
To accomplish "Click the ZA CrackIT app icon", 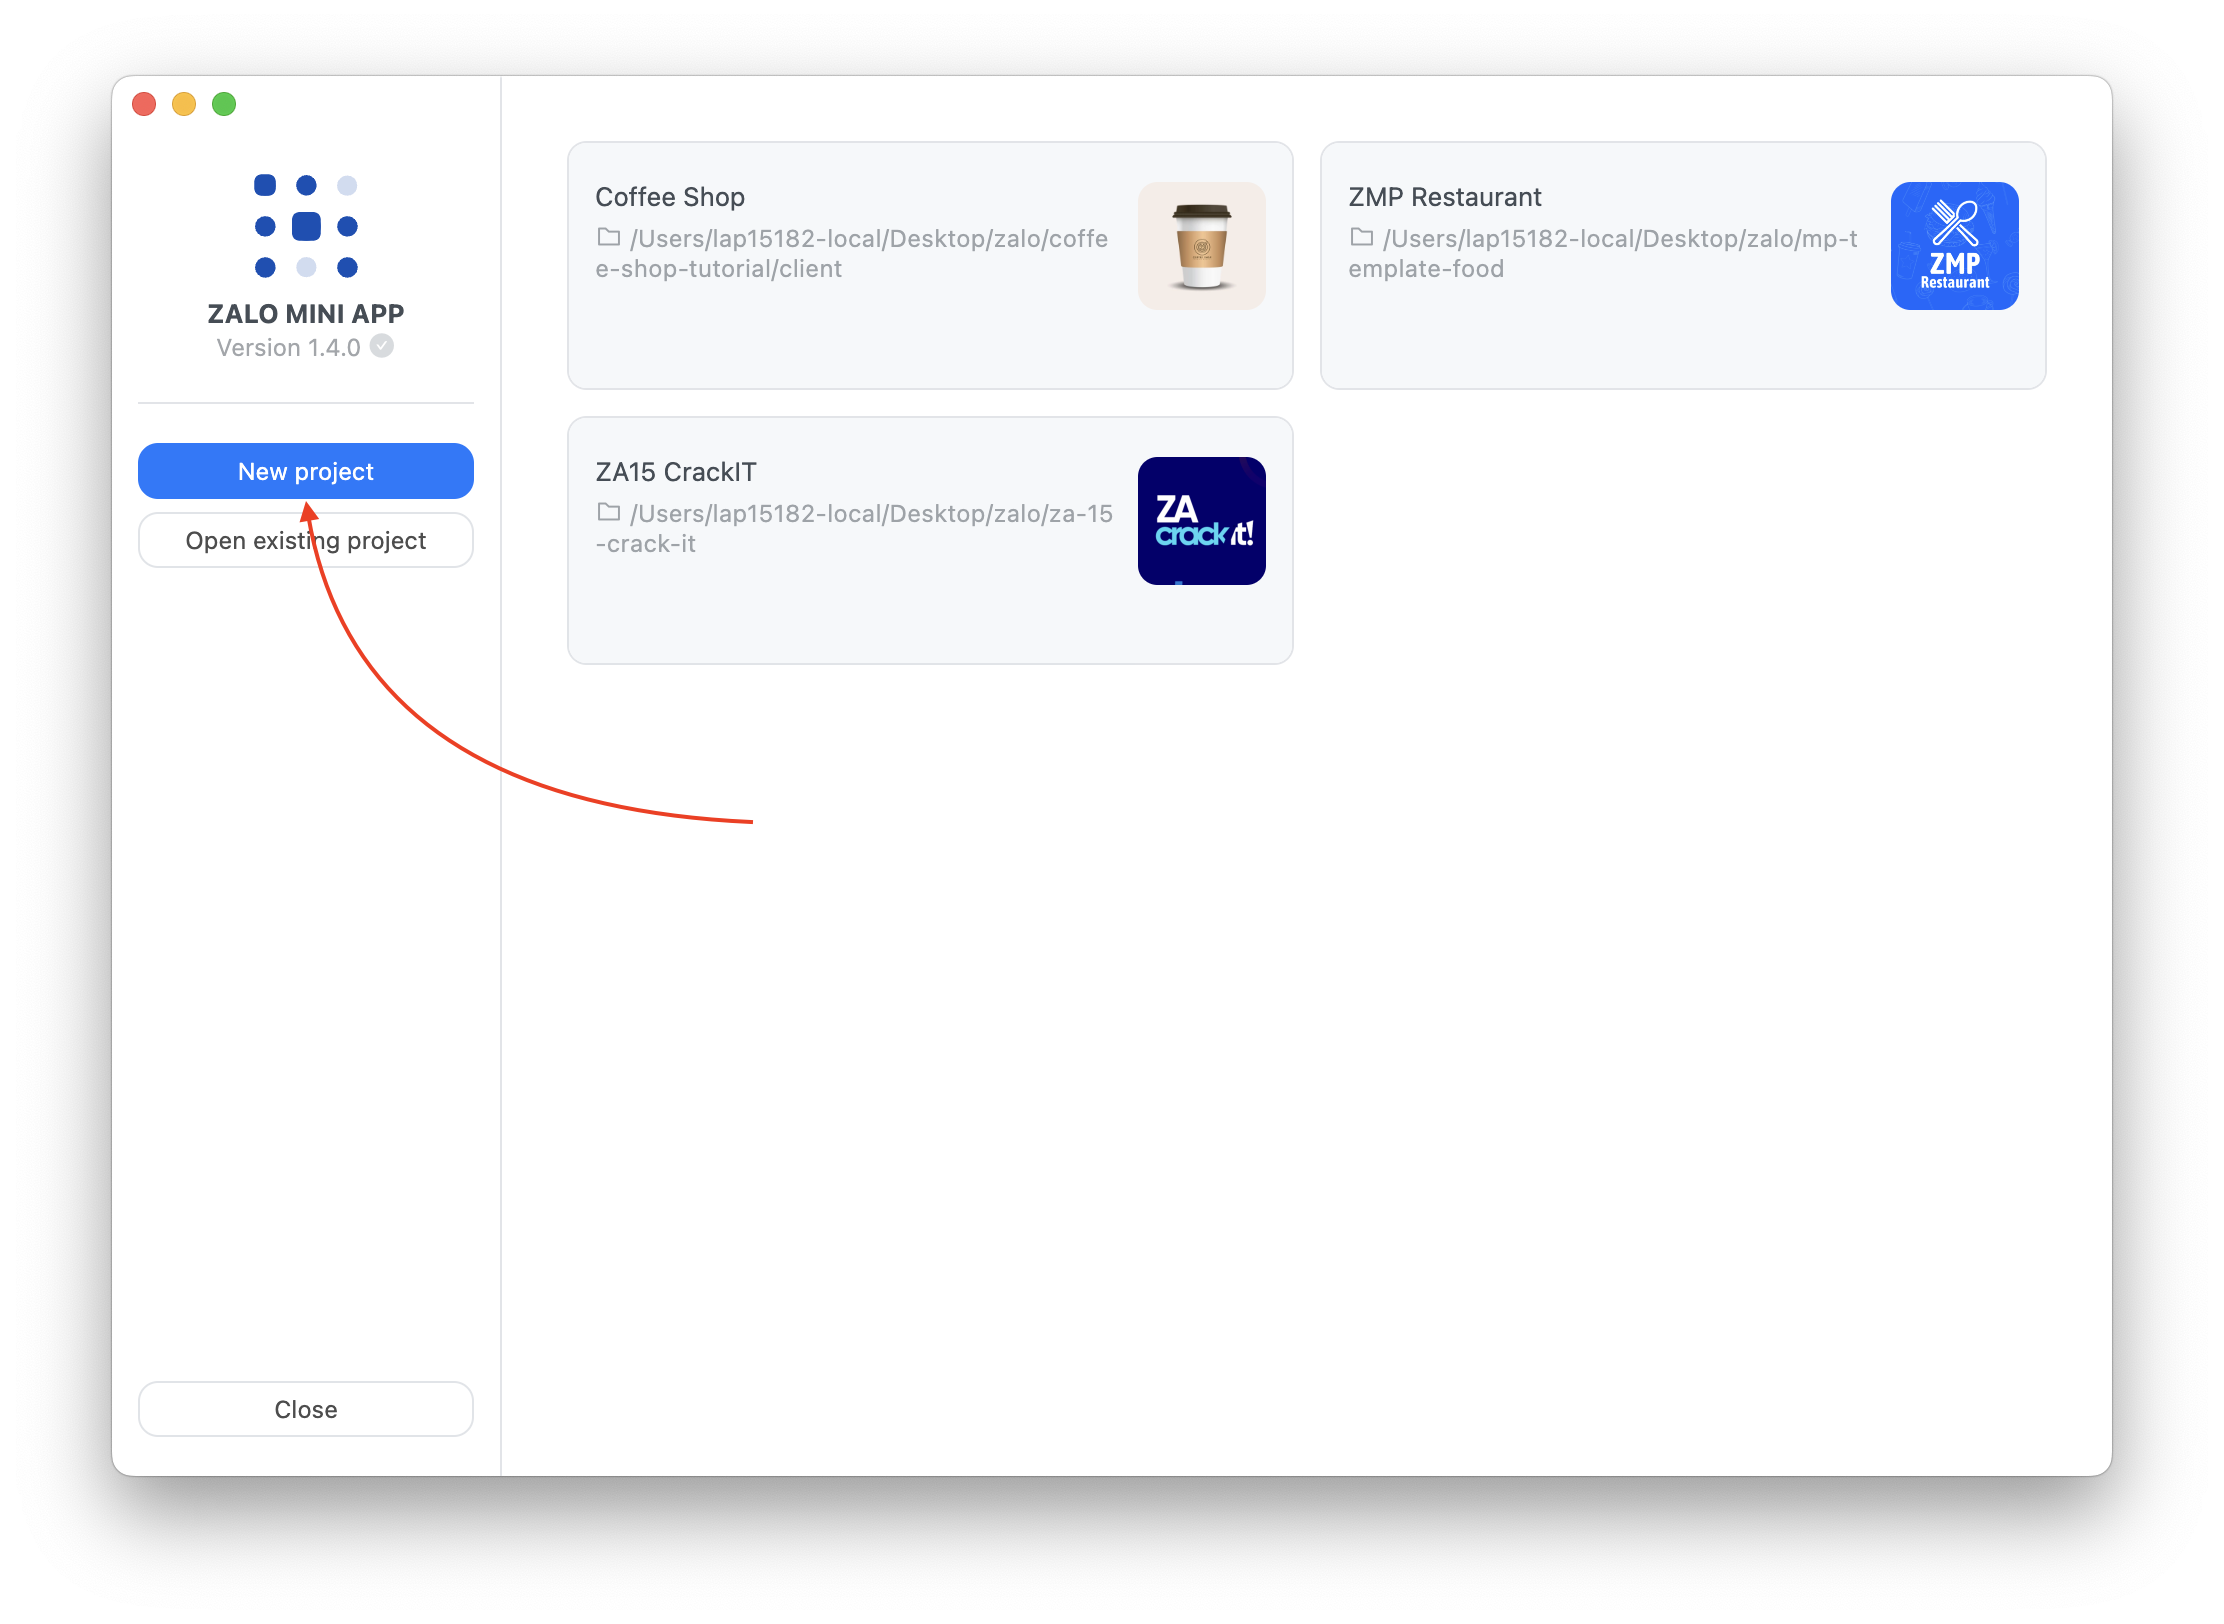I will (1201, 521).
